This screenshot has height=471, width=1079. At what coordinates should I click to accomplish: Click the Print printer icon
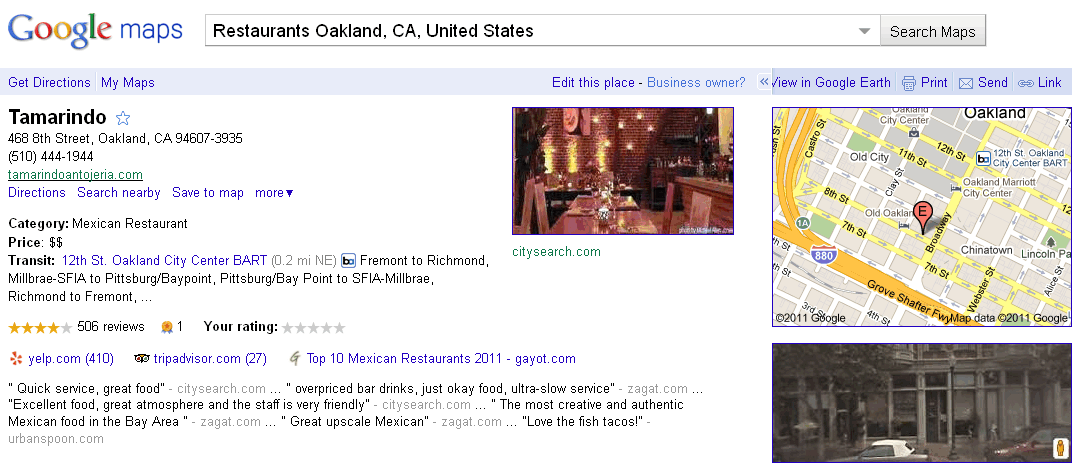[x=909, y=83]
